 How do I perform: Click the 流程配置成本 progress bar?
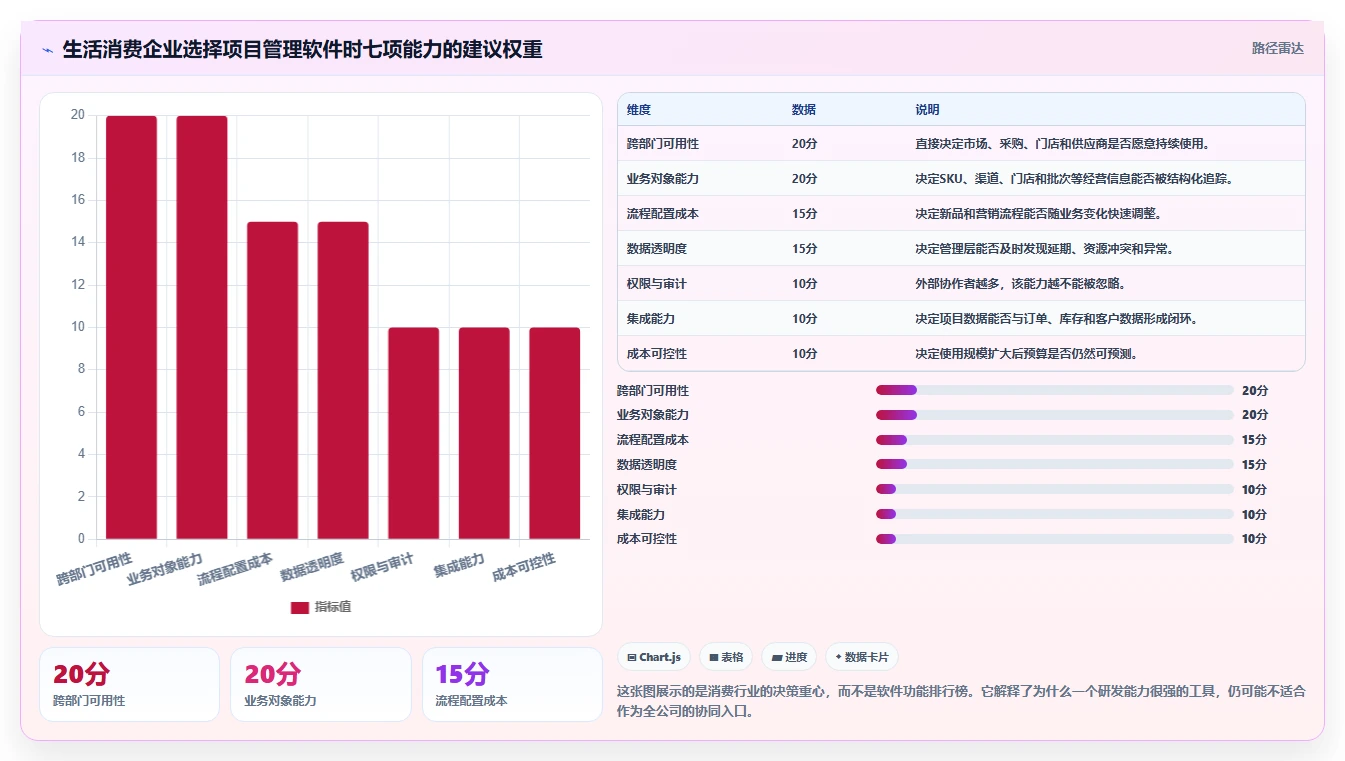(x=1055, y=440)
